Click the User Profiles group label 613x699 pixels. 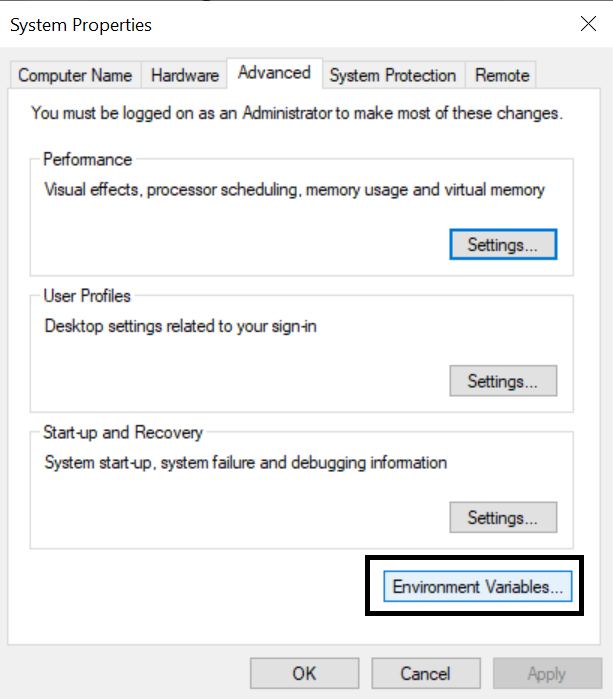coord(87,296)
